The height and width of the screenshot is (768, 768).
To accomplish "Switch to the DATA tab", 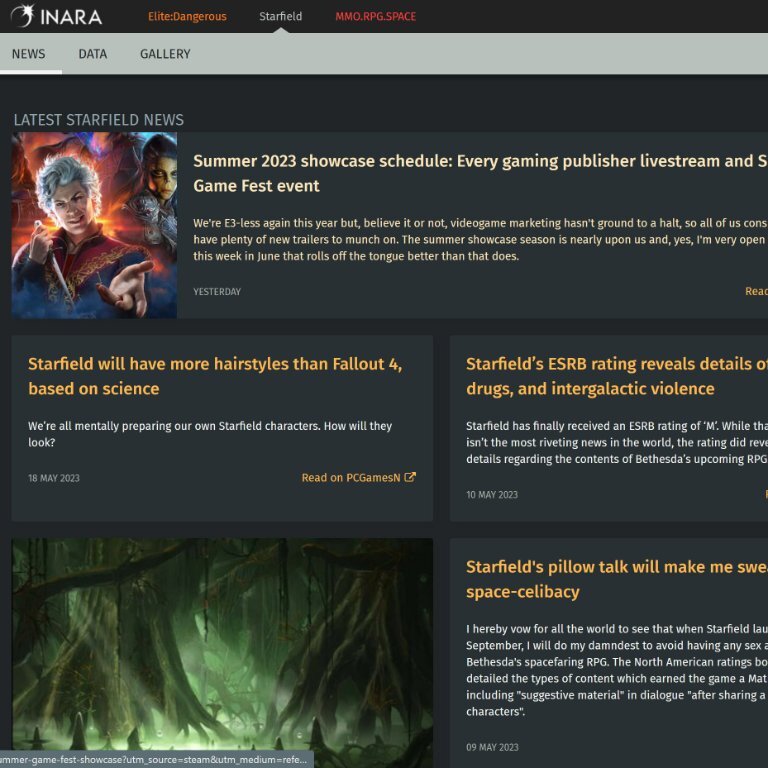I will [92, 54].
